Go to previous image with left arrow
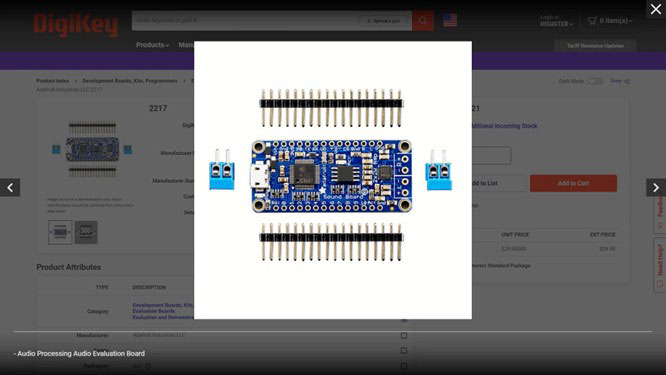Viewport: 666px width, 375px height. tap(10, 187)
